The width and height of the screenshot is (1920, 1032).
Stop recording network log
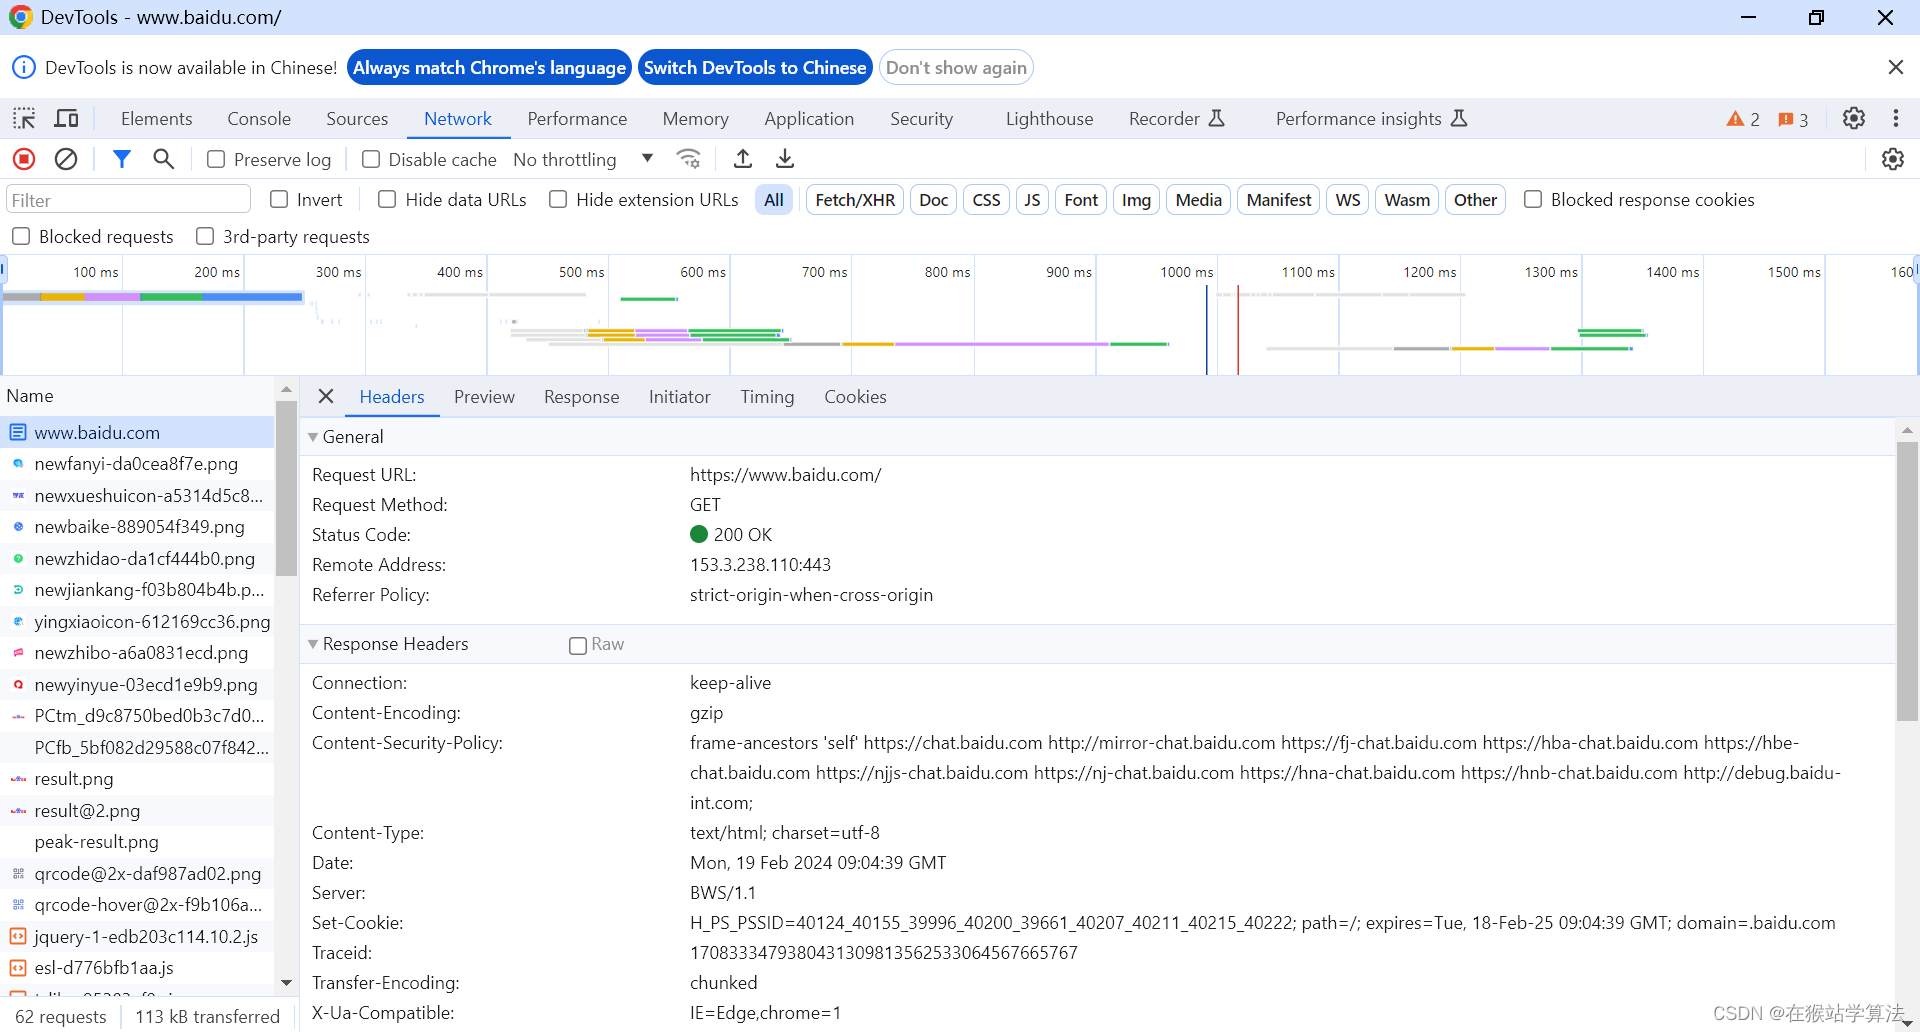coord(24,159)
